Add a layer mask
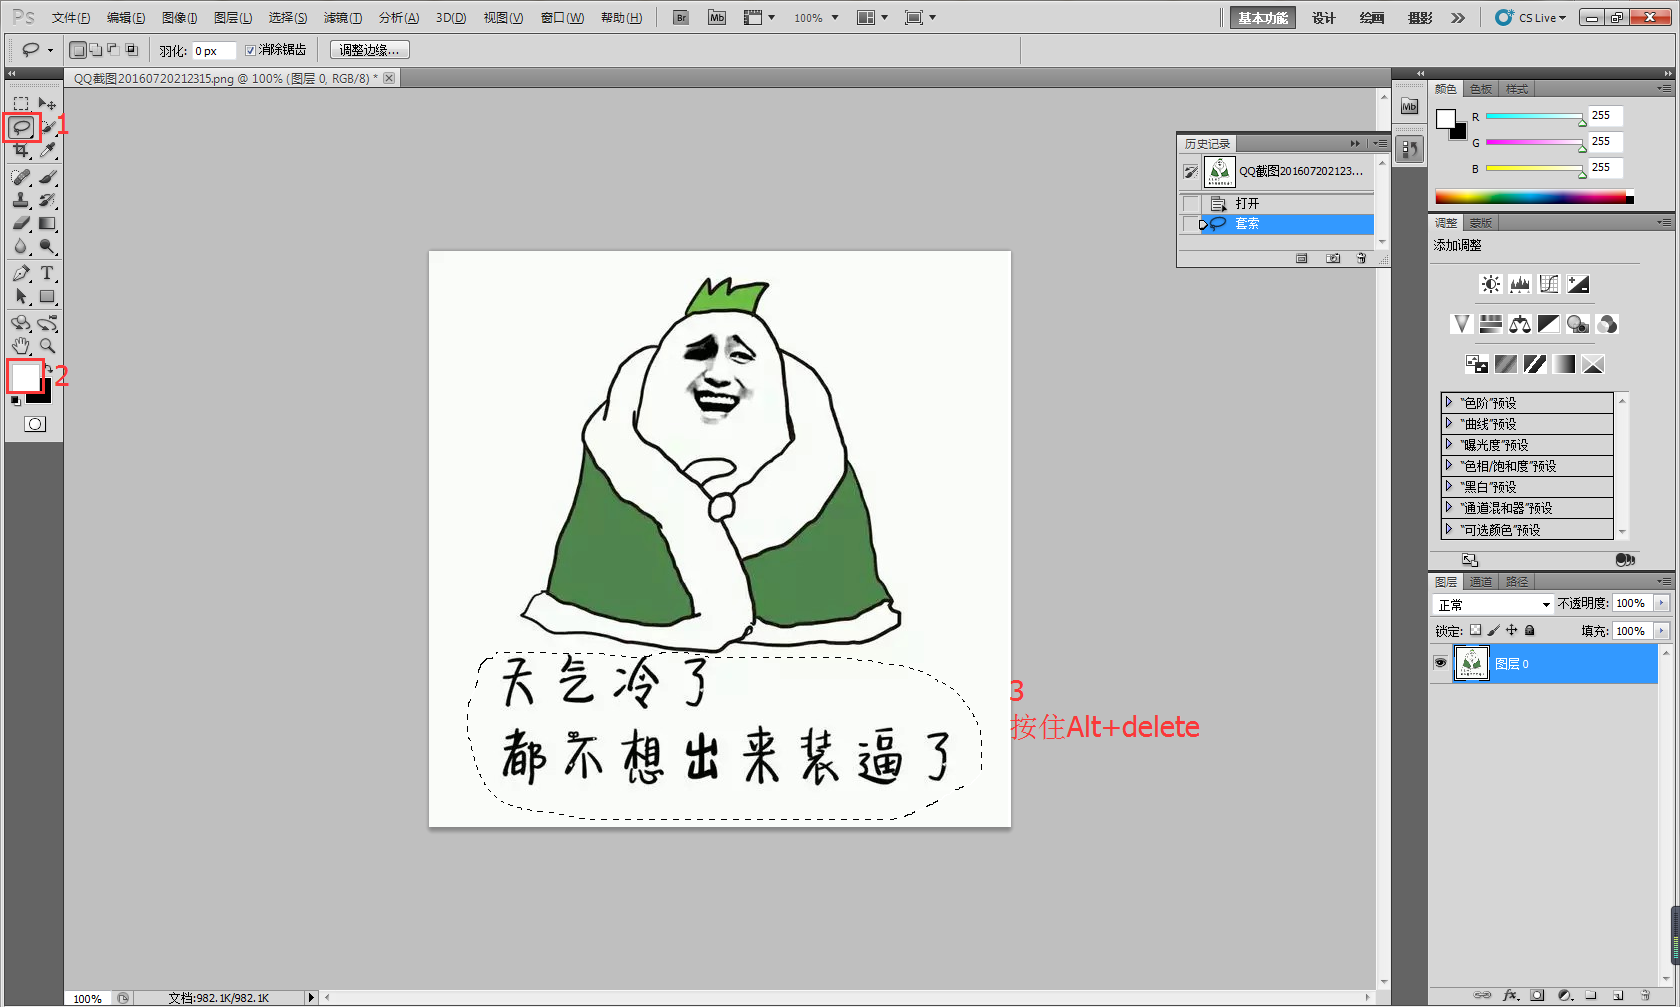This screenshot has width=1680, height=1007. pyautogui.click(x=1538, y=995)
